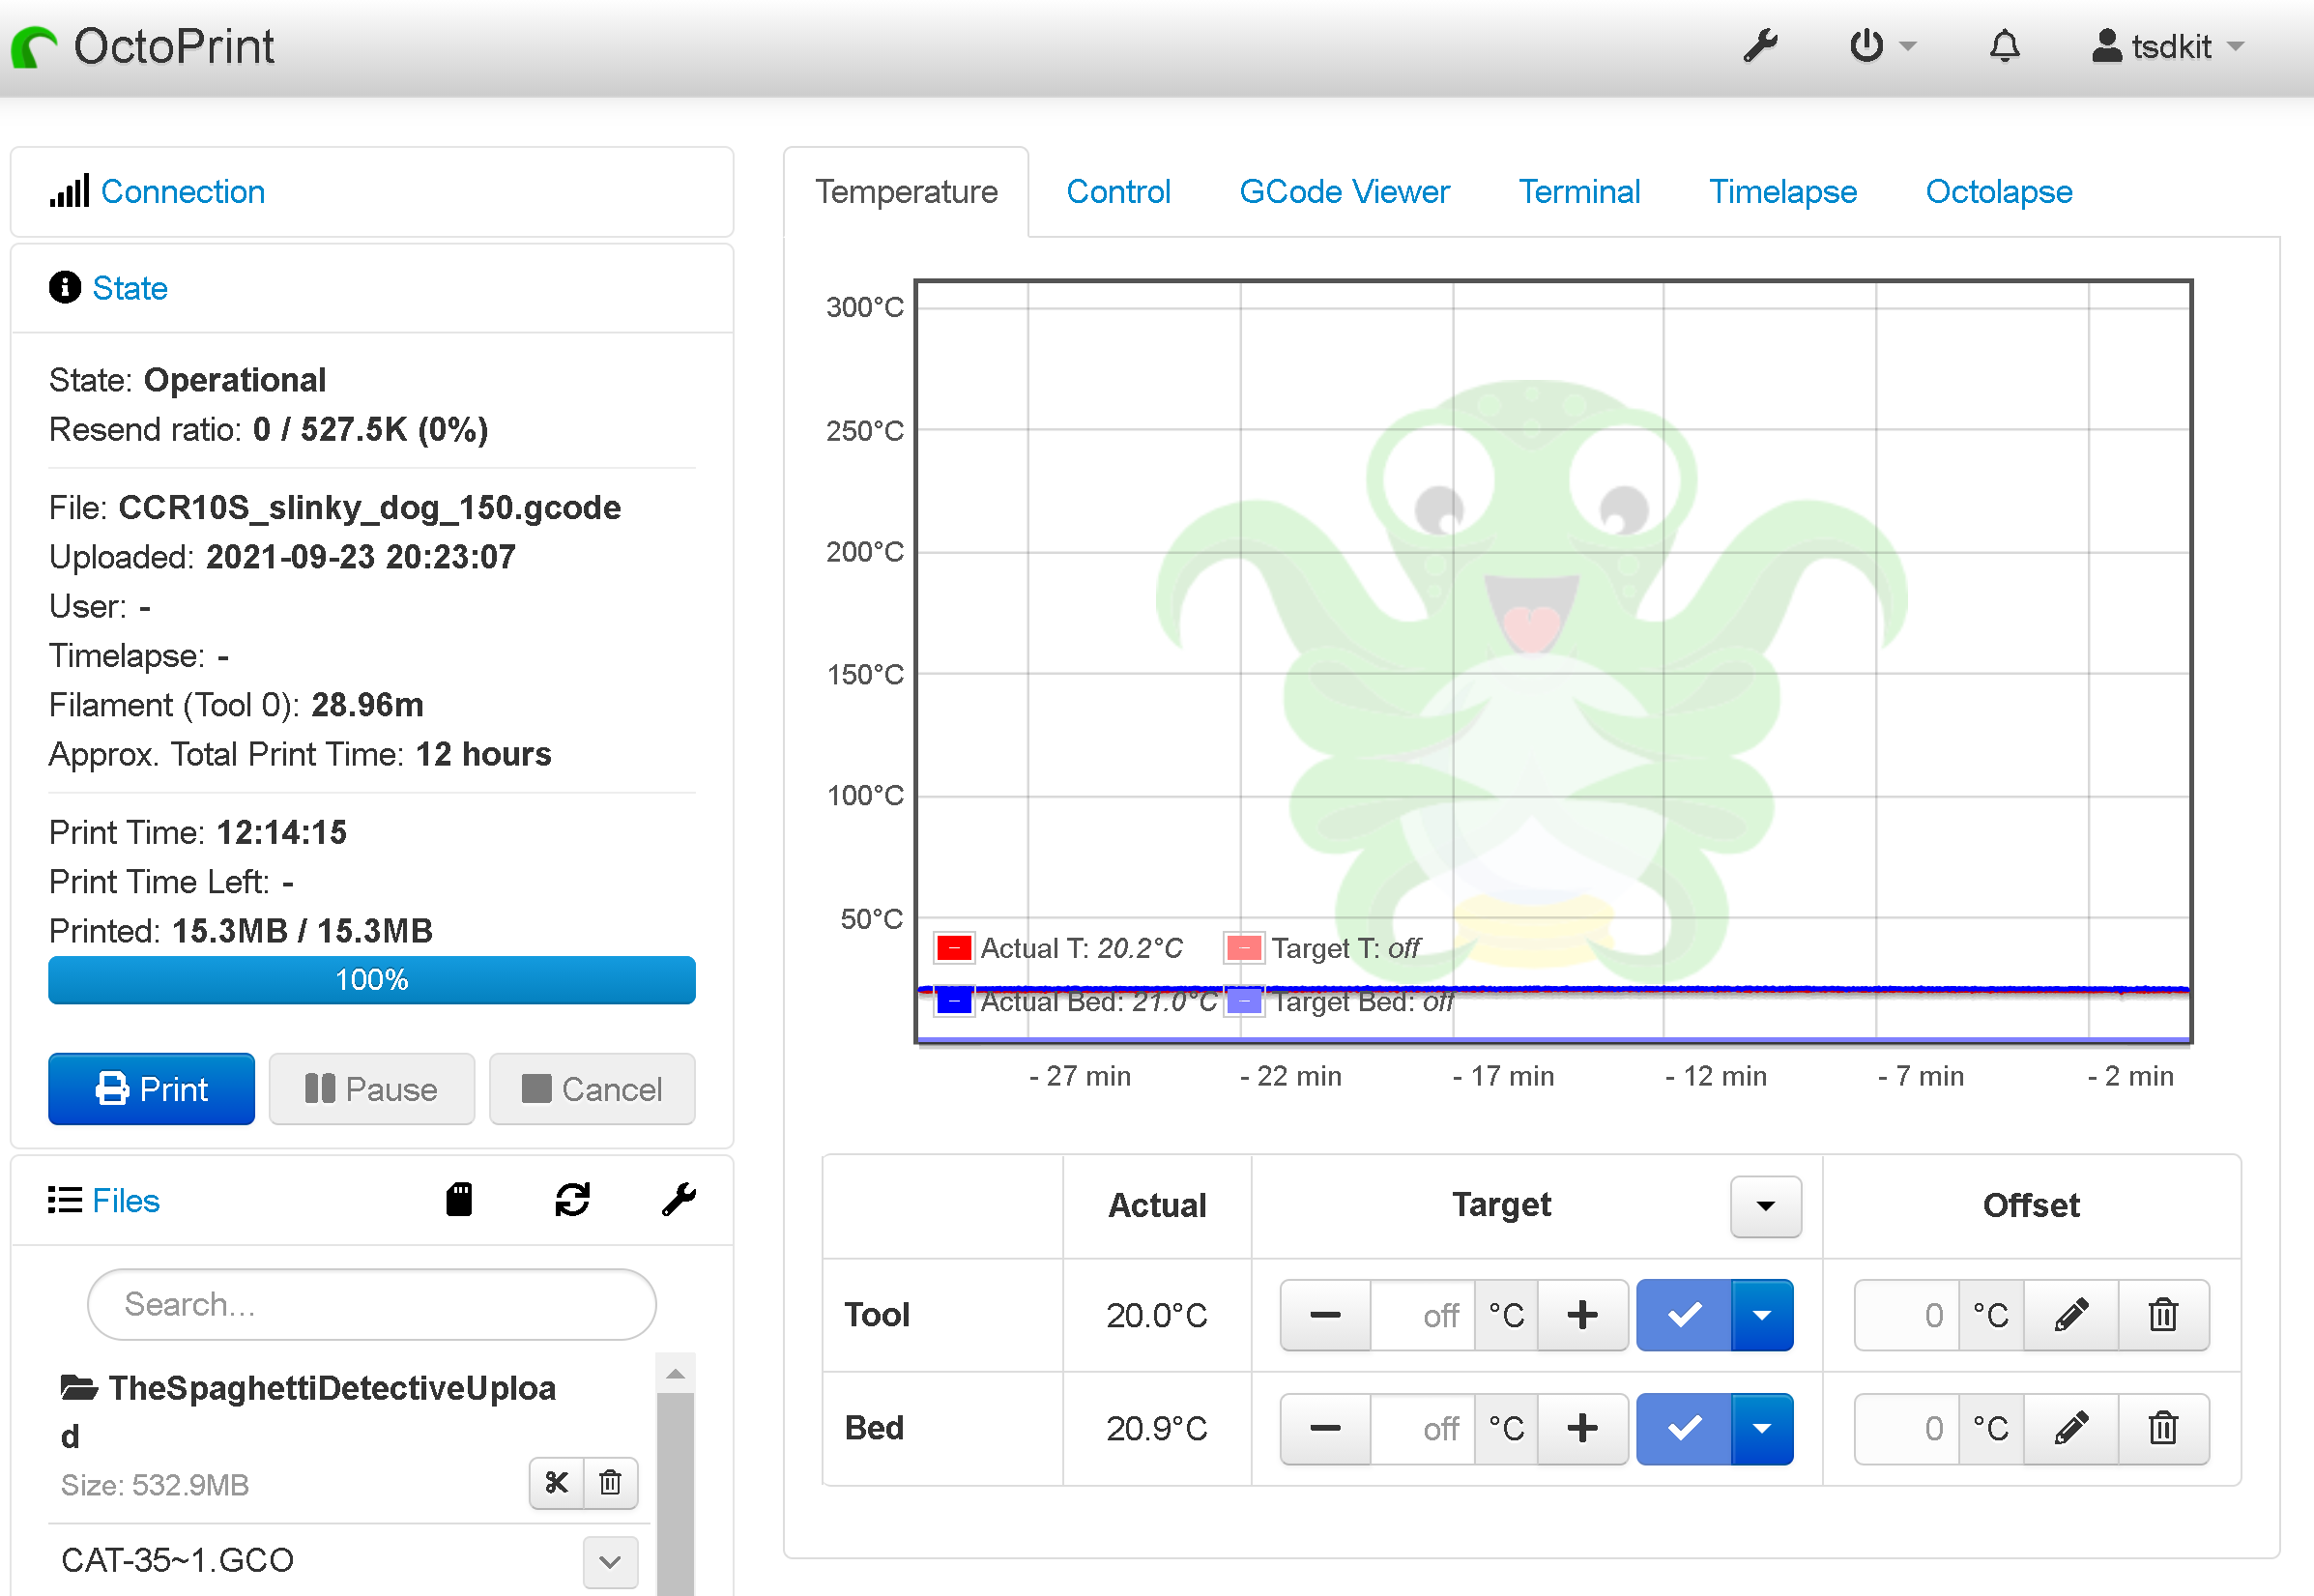Click the SD card icon in Files panel
The height and width of the screenshot is (1596, 2314).
[457, 1201]
